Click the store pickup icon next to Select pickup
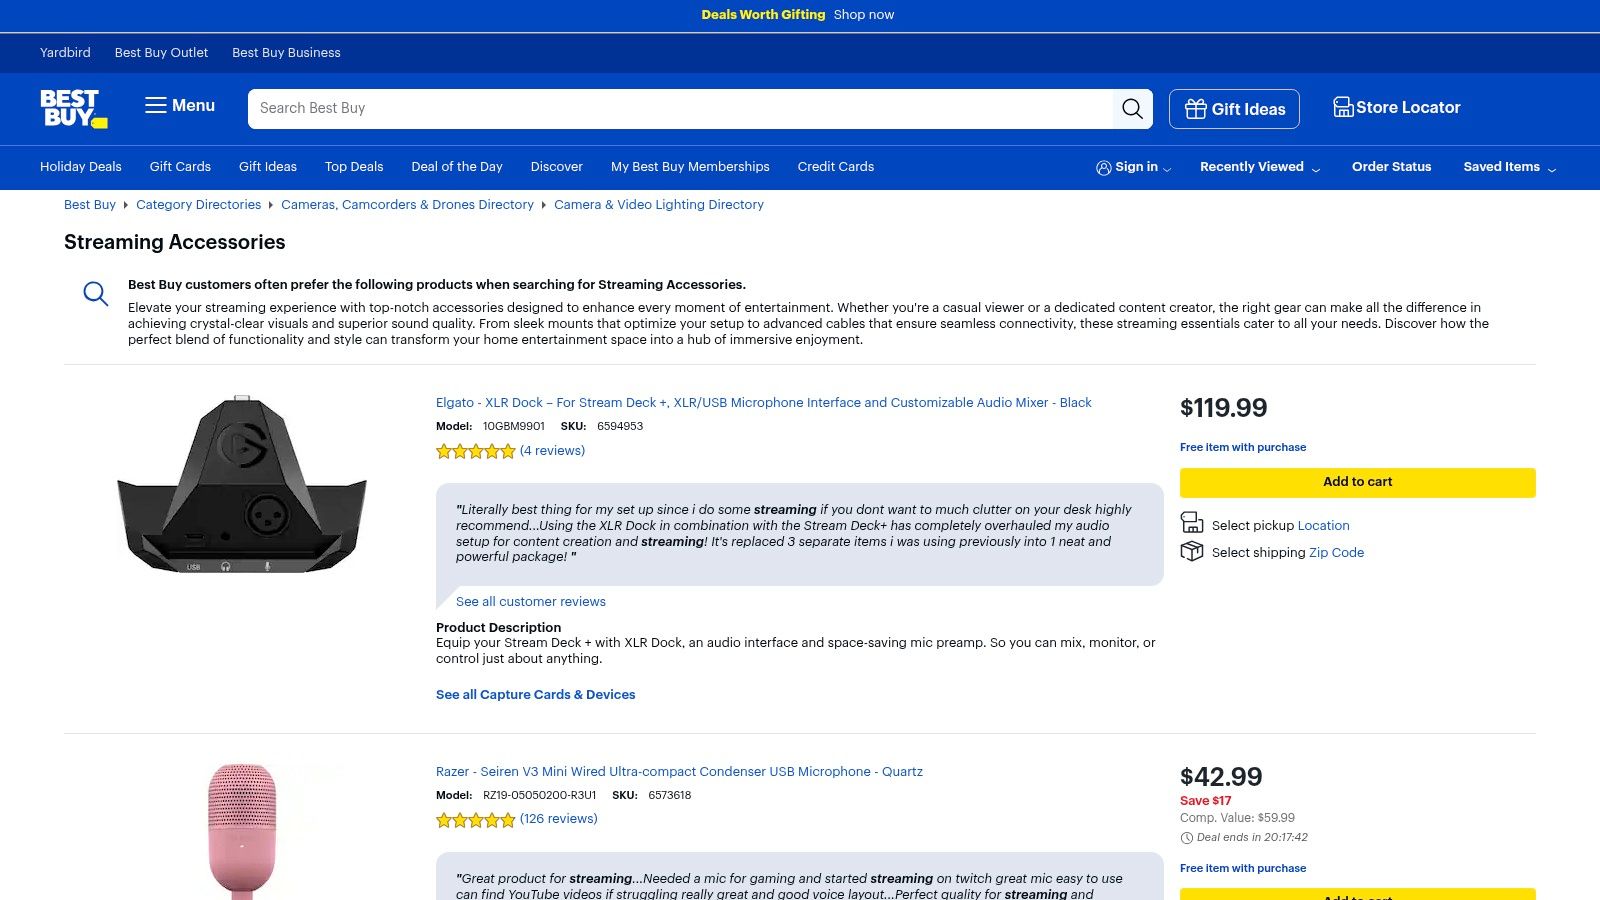This screenshot has height=900, width=1600. point(1192,522)
